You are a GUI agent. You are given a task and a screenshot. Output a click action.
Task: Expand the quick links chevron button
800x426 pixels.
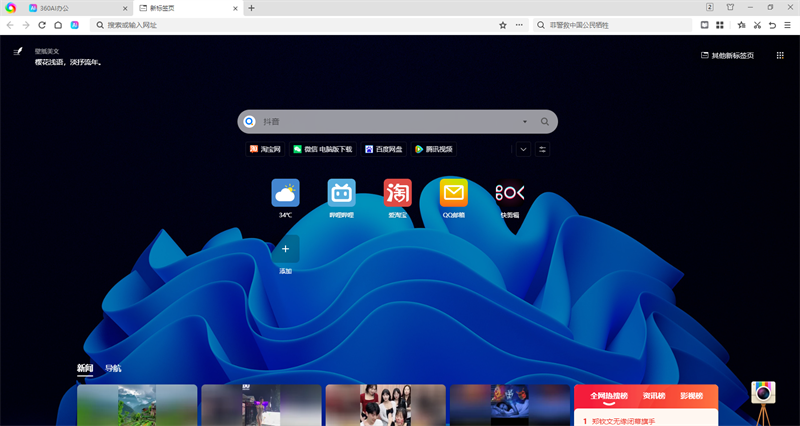[x=522, y=149]
